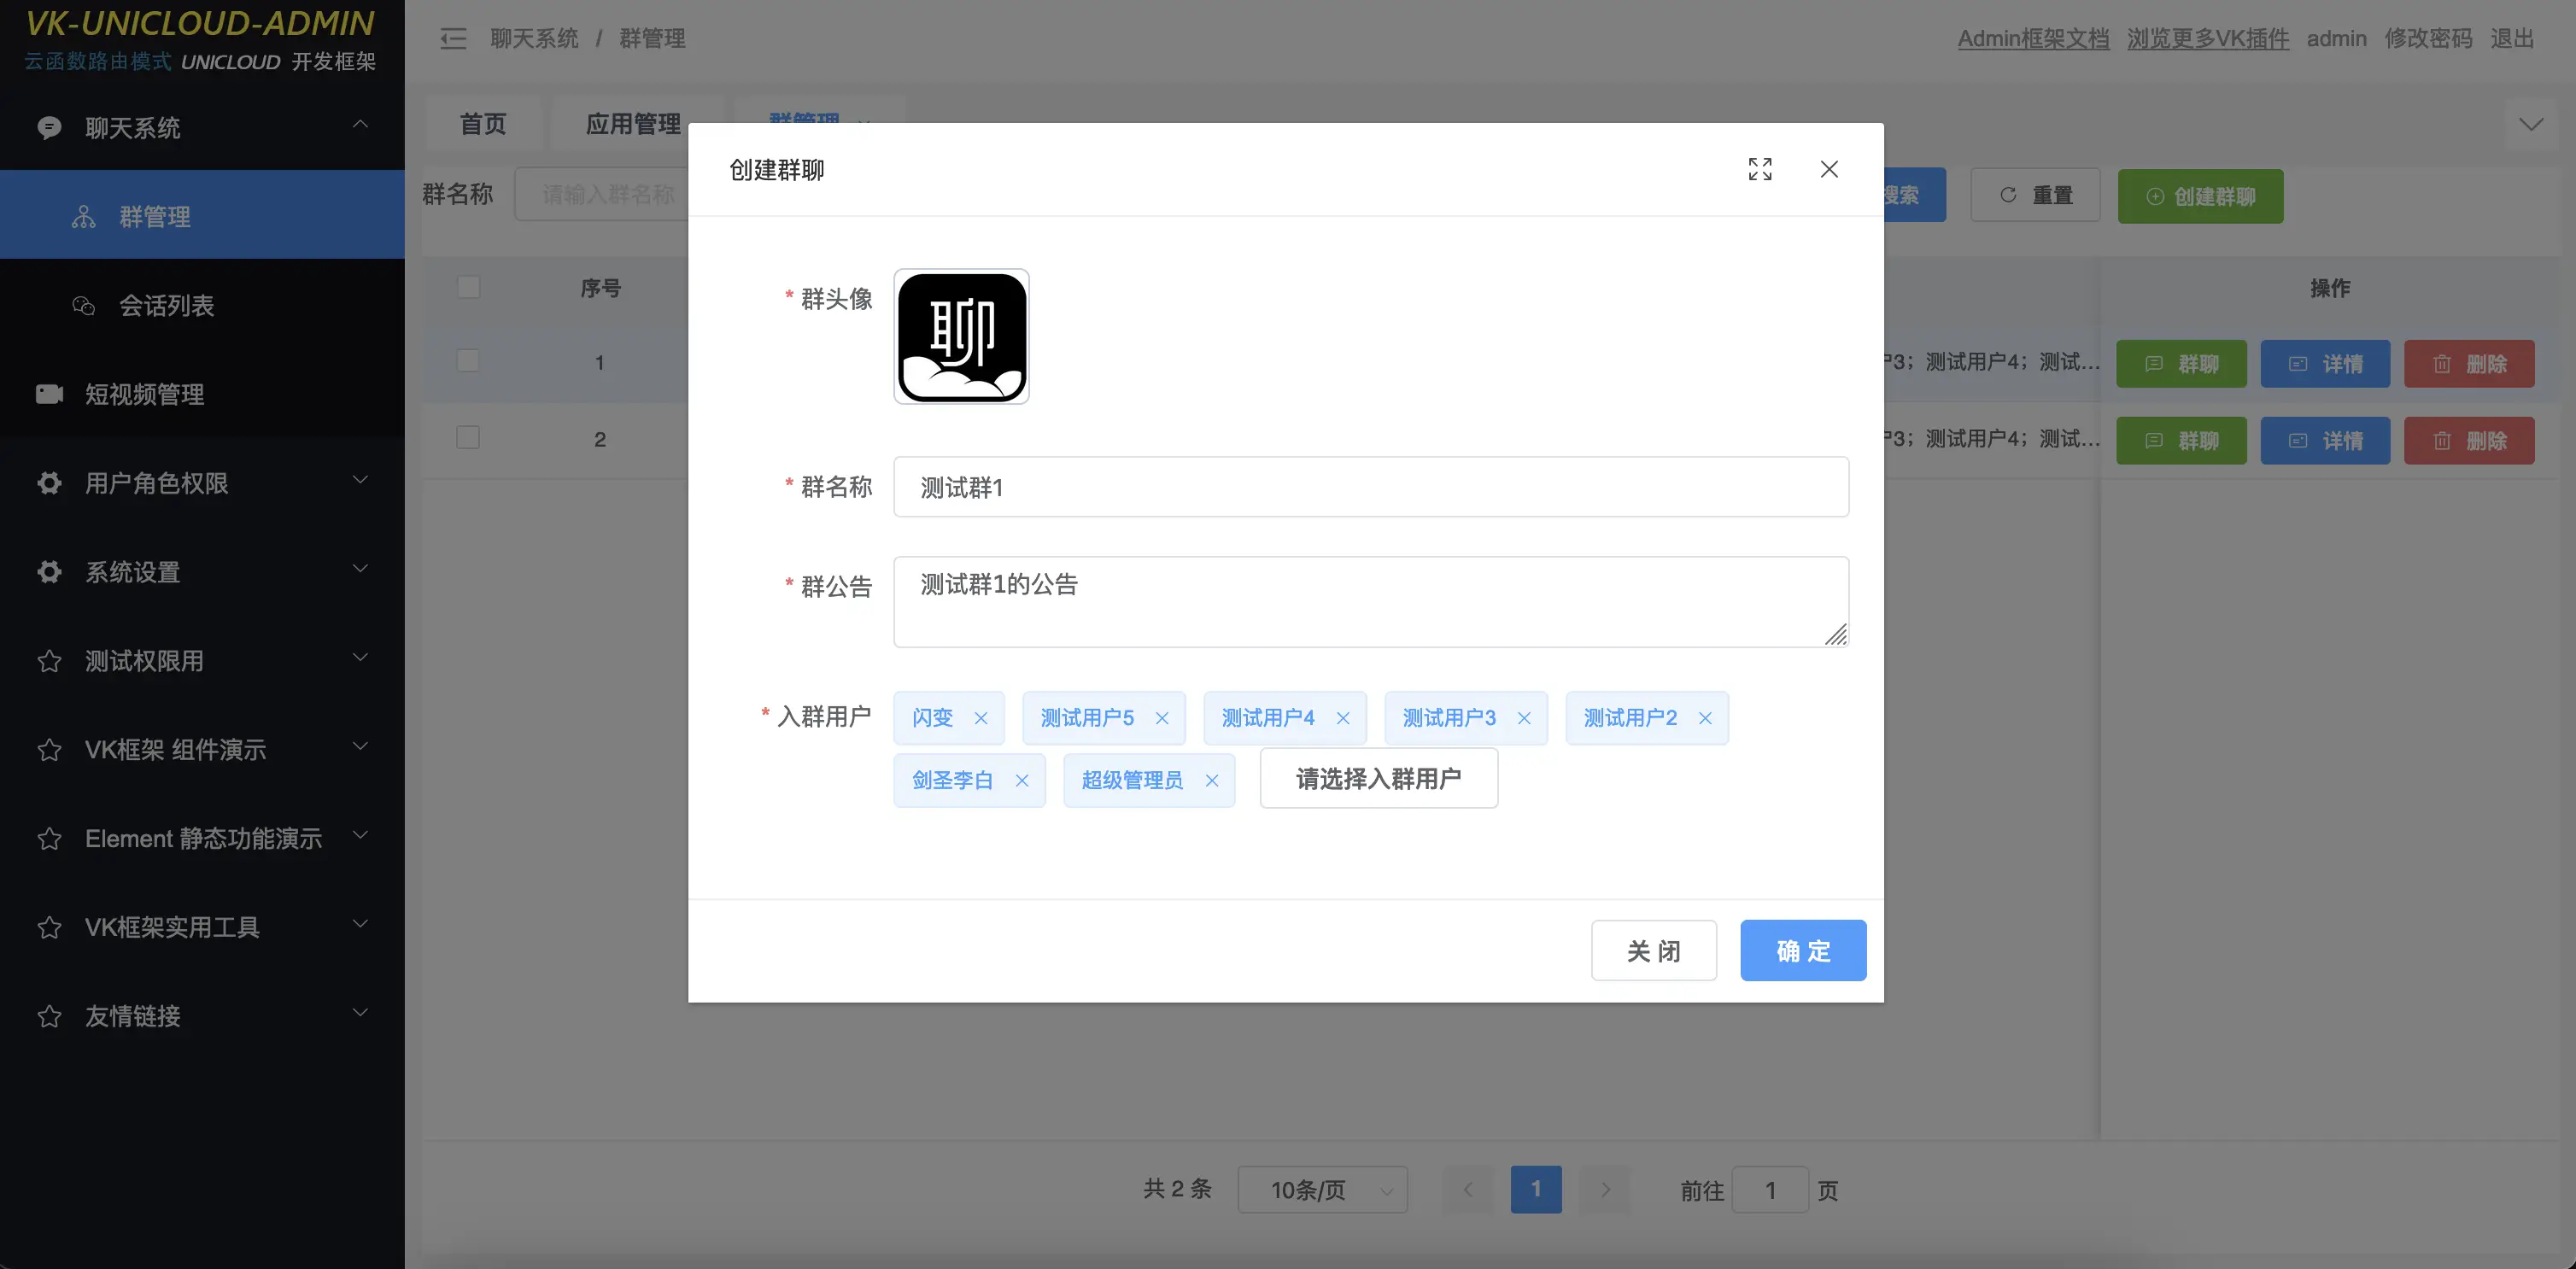Click the 系统设置 gear icon

pyautogui.click(x=49, y=572)
